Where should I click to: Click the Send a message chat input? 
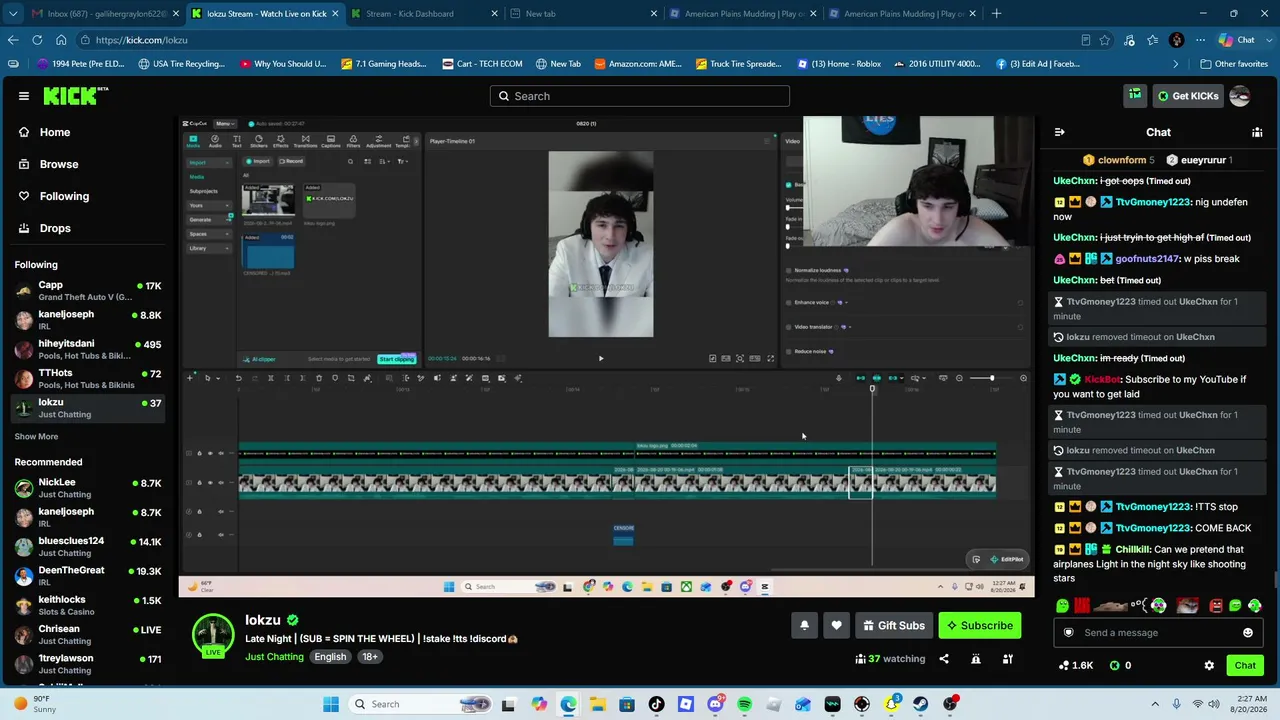1158,633
